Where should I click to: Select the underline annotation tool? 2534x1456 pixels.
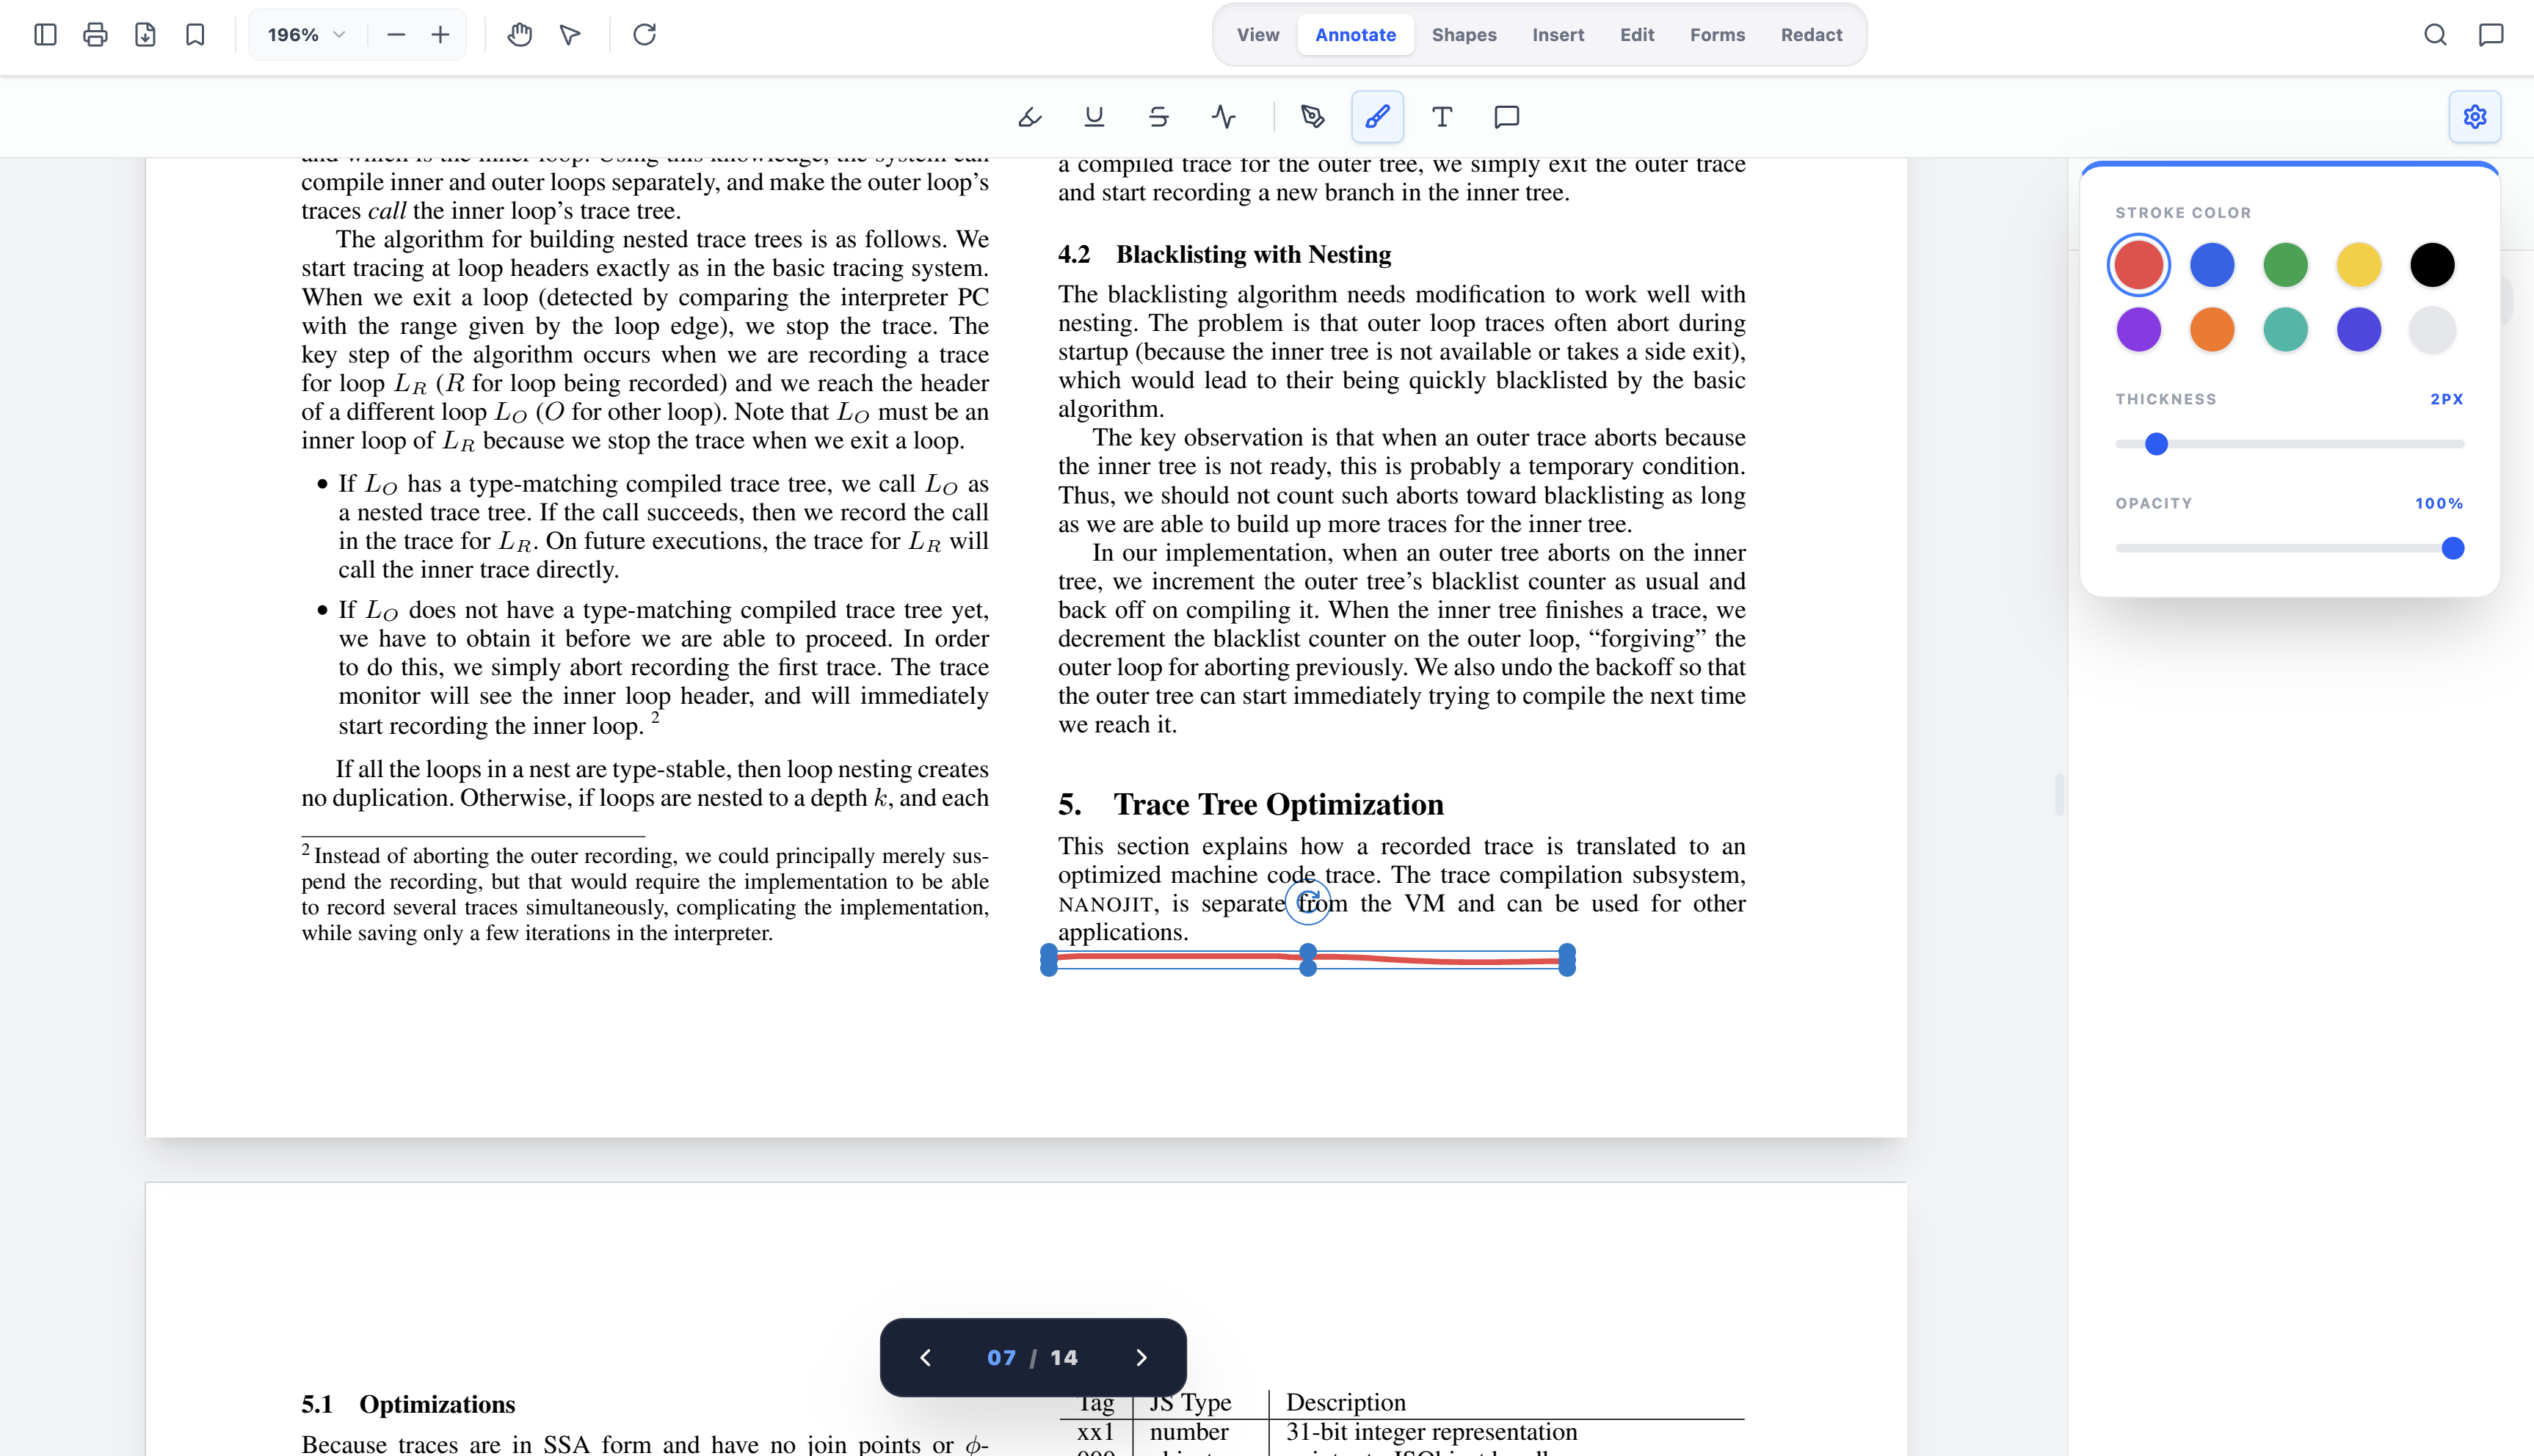pos(1094,117)
